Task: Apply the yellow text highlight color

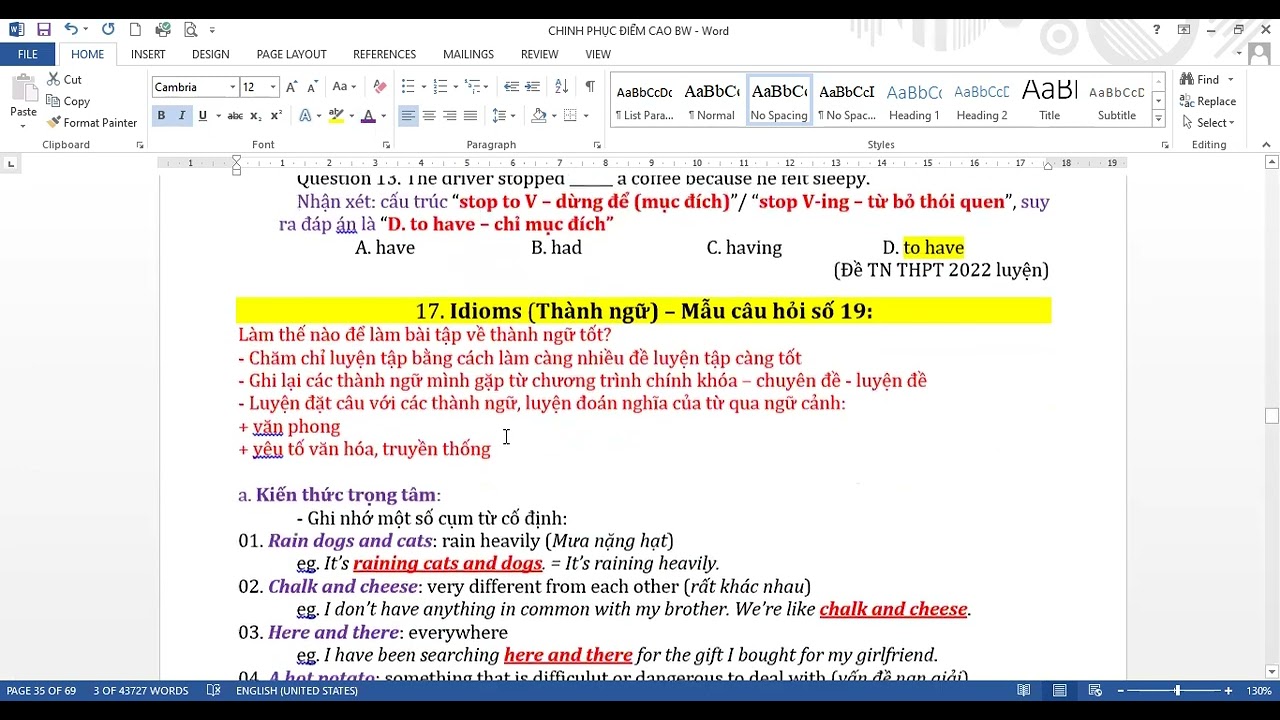Action: click(336, 116)
